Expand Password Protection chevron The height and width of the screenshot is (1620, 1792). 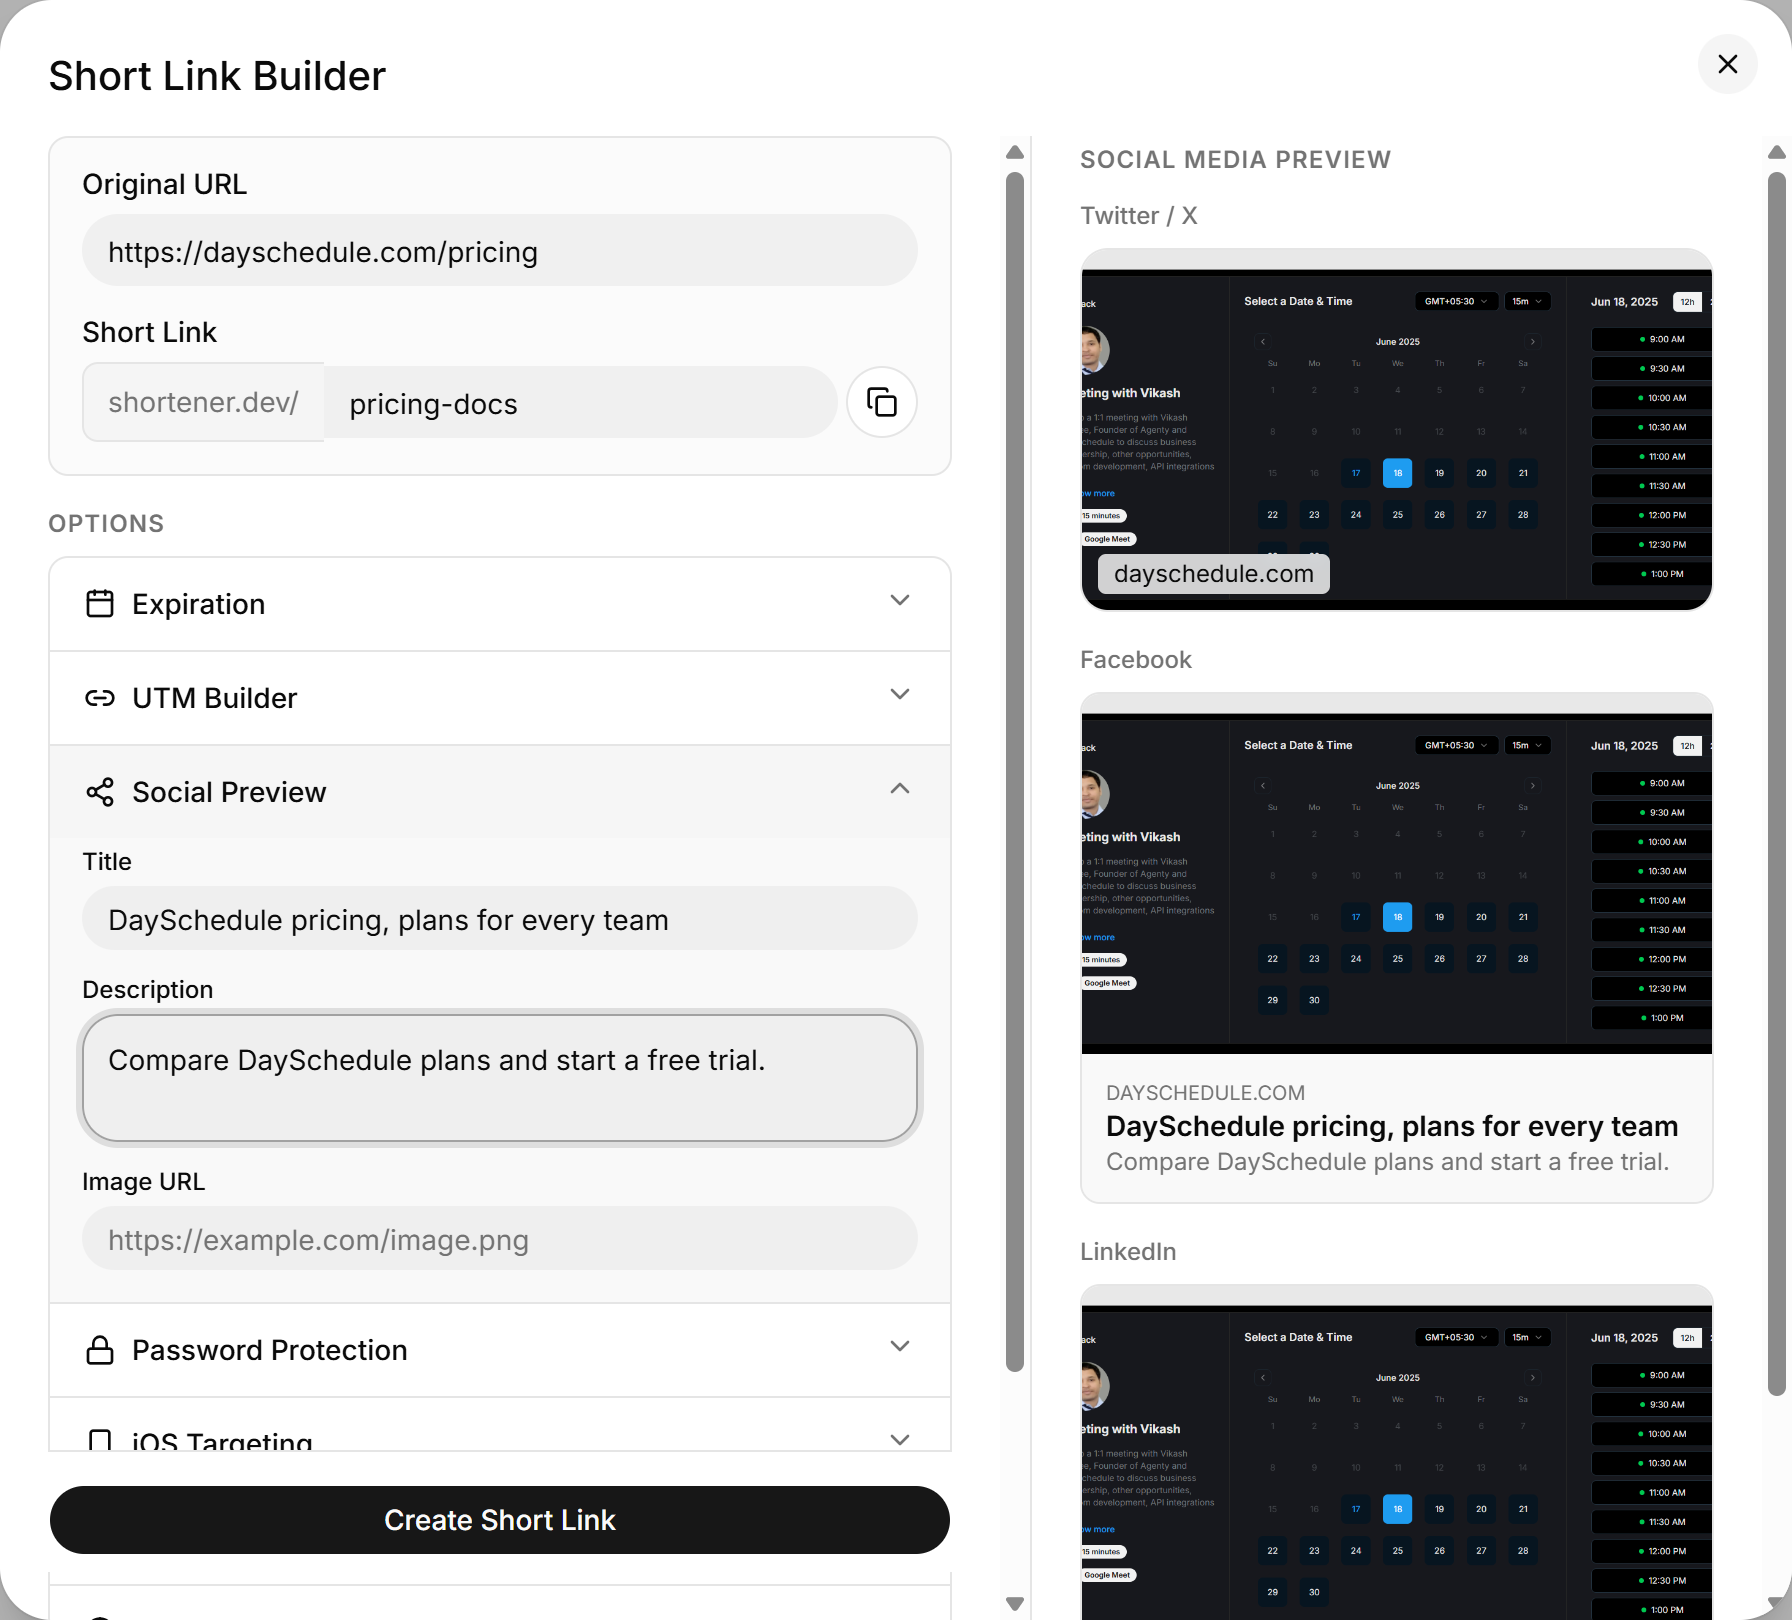(x=900, y=1346)
